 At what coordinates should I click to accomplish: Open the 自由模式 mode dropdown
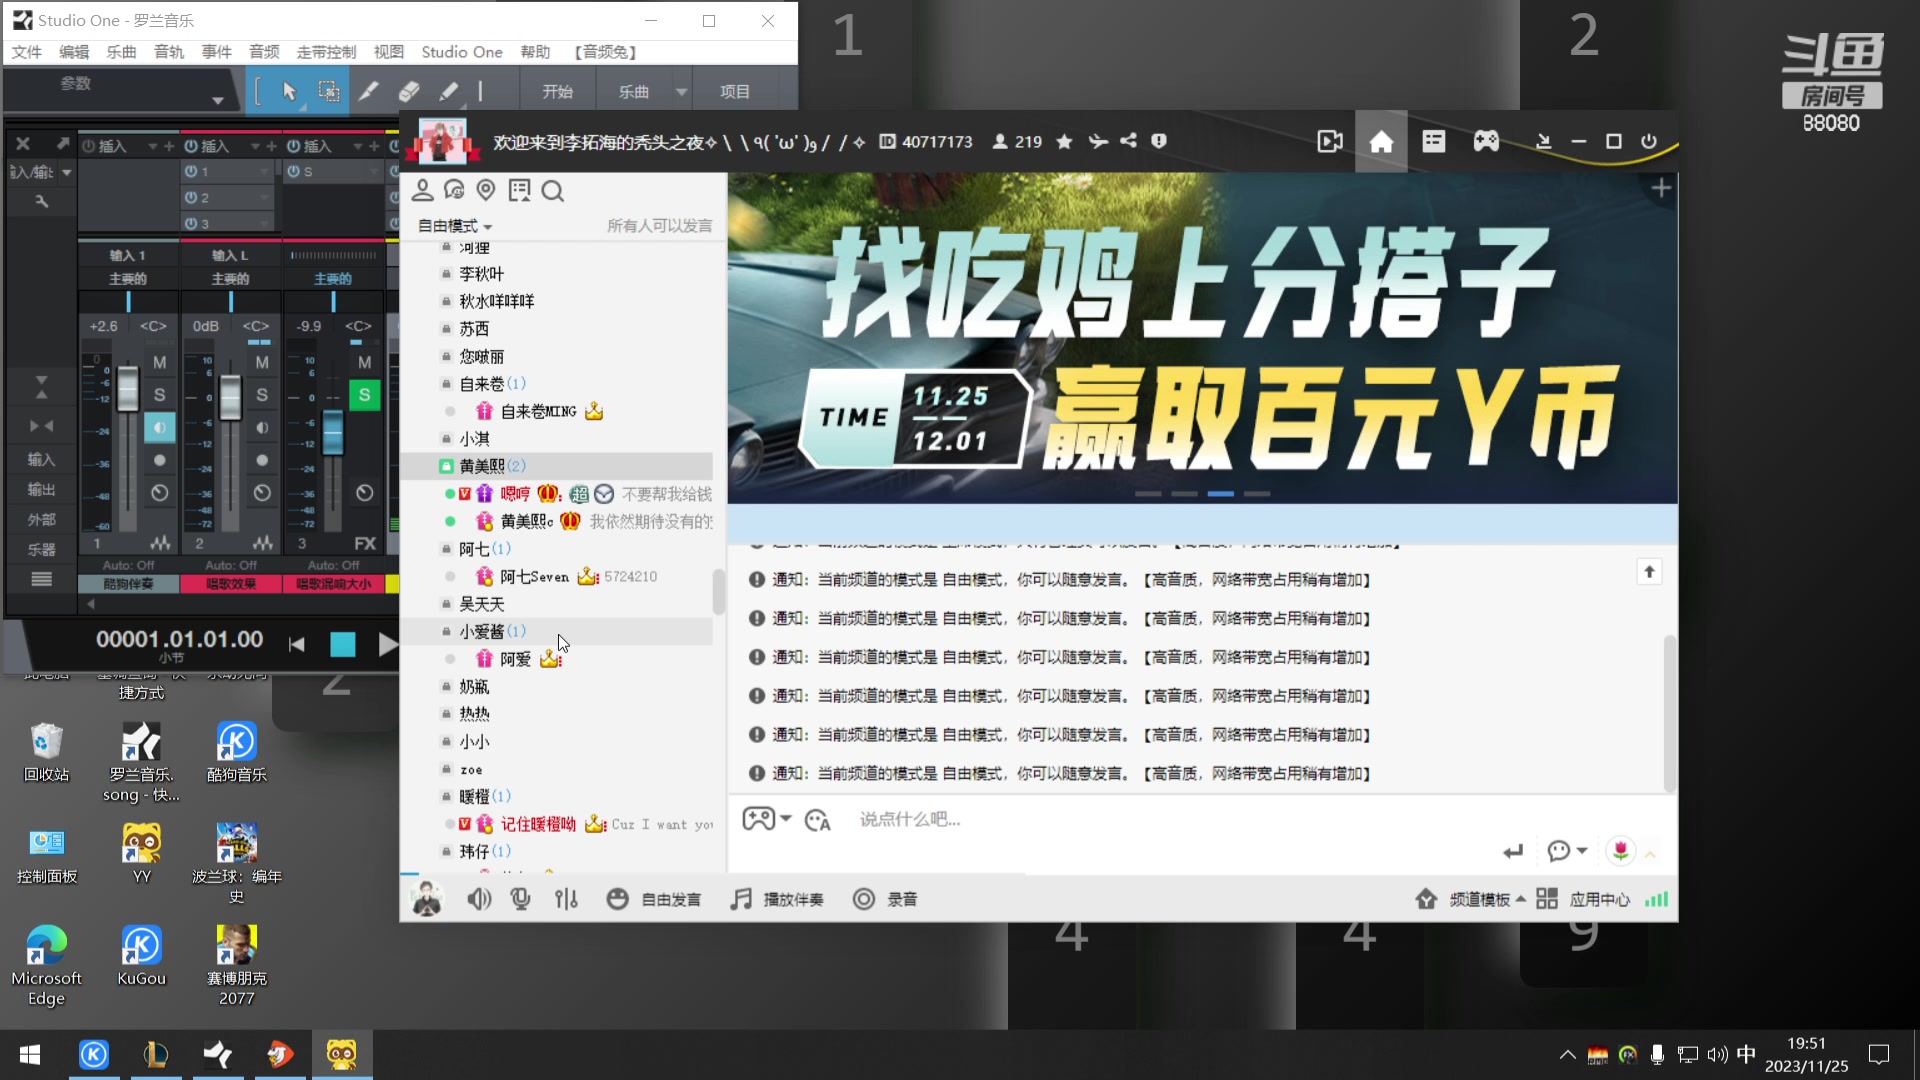452,225
